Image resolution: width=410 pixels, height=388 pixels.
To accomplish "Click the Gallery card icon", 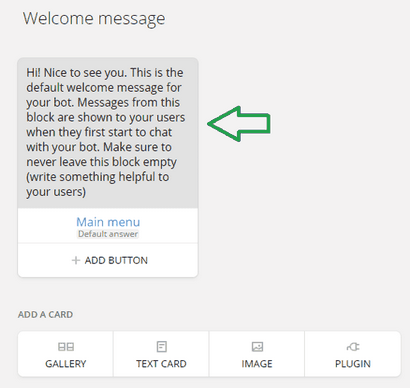I will point(66,347).
